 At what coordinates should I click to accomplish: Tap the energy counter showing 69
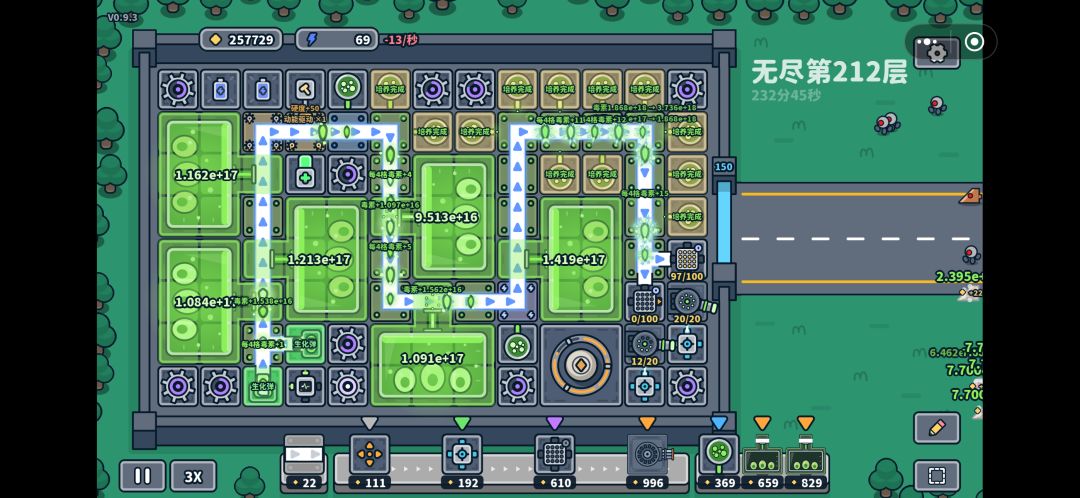[337, 39]
